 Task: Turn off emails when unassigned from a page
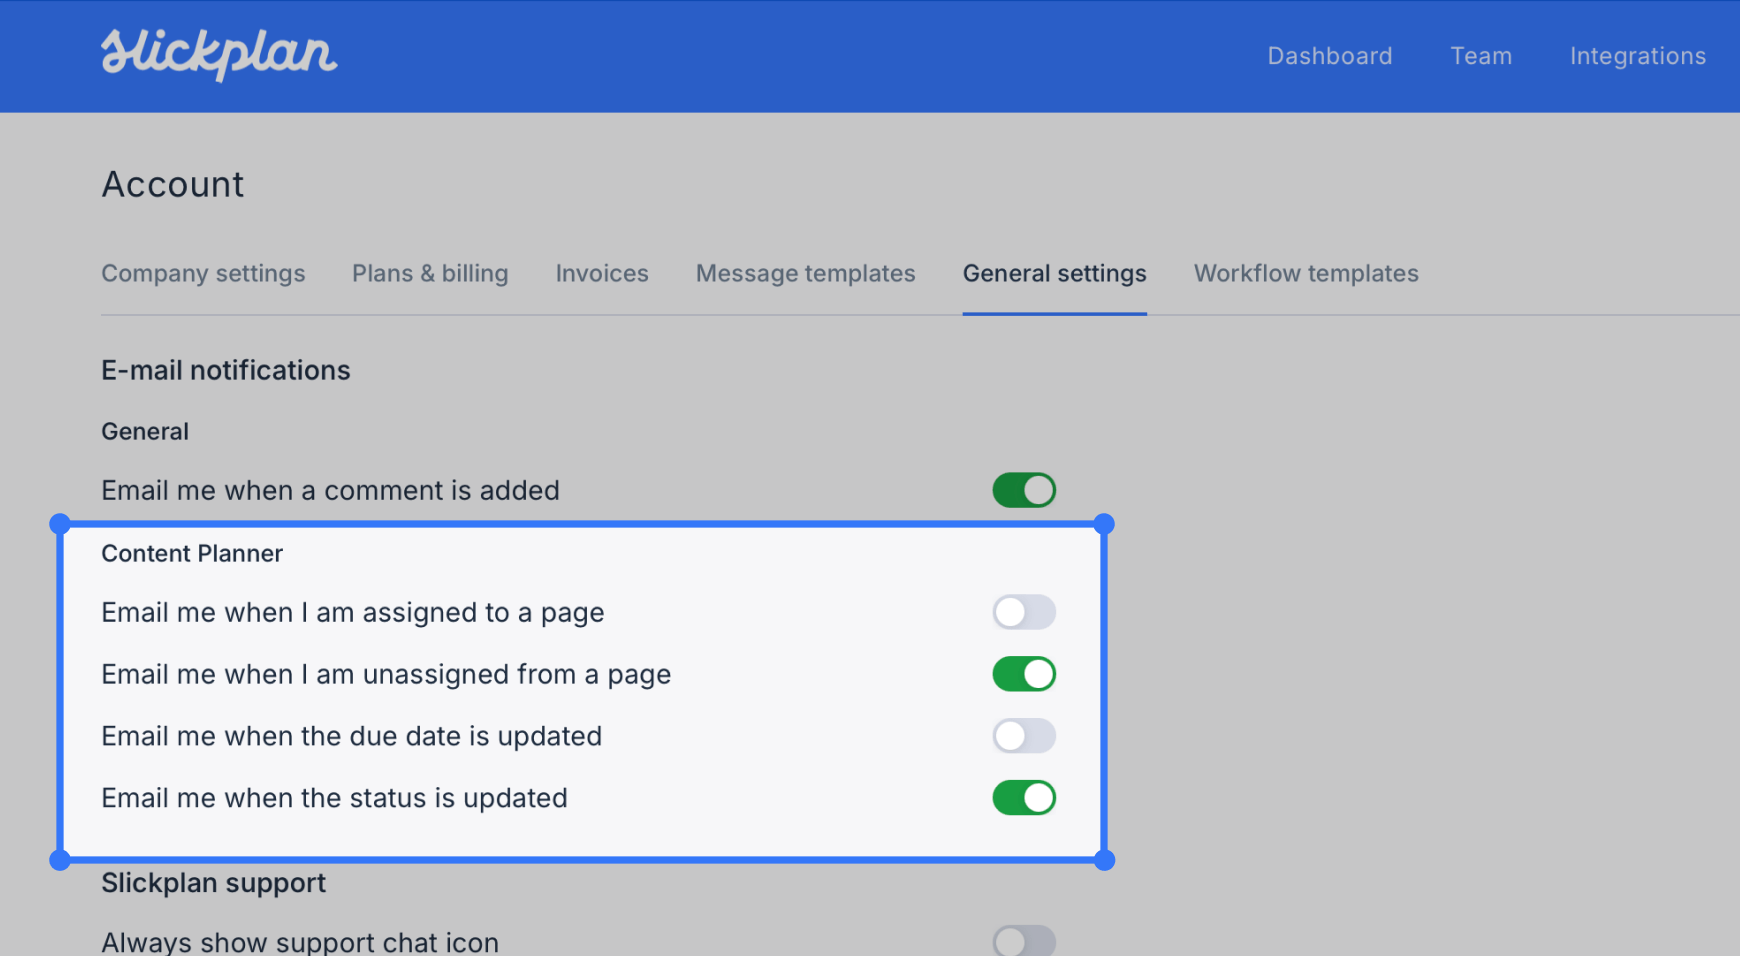click(x=1023, y=673)
